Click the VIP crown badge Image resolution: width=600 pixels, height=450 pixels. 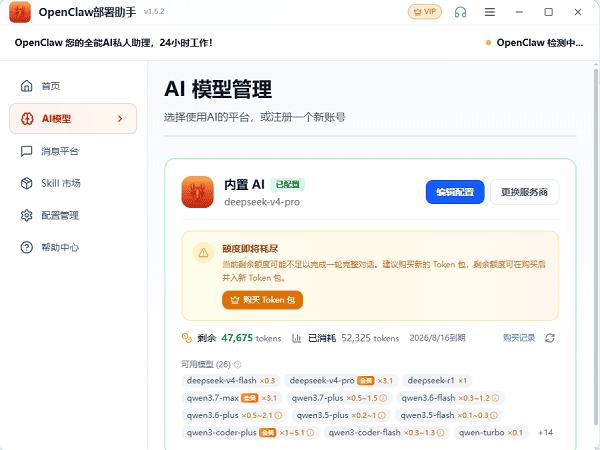(425, 12)
